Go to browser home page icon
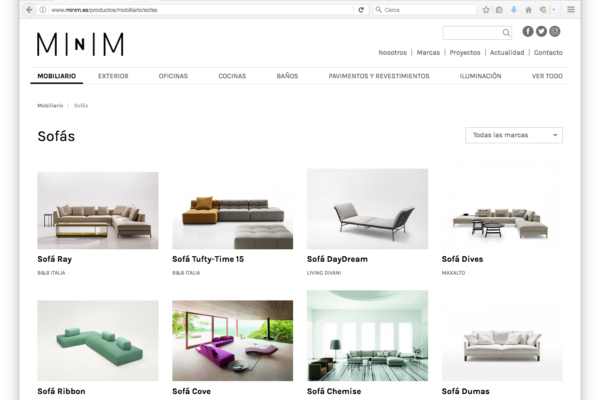This screenshot has width=600, height=400. [528, 10]
